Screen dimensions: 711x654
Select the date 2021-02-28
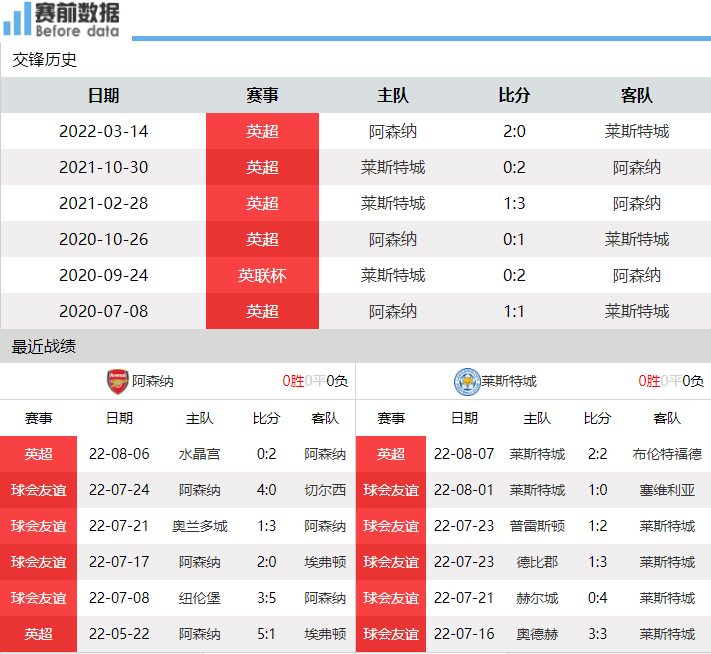pyautogui.click(x=103, y=203)
